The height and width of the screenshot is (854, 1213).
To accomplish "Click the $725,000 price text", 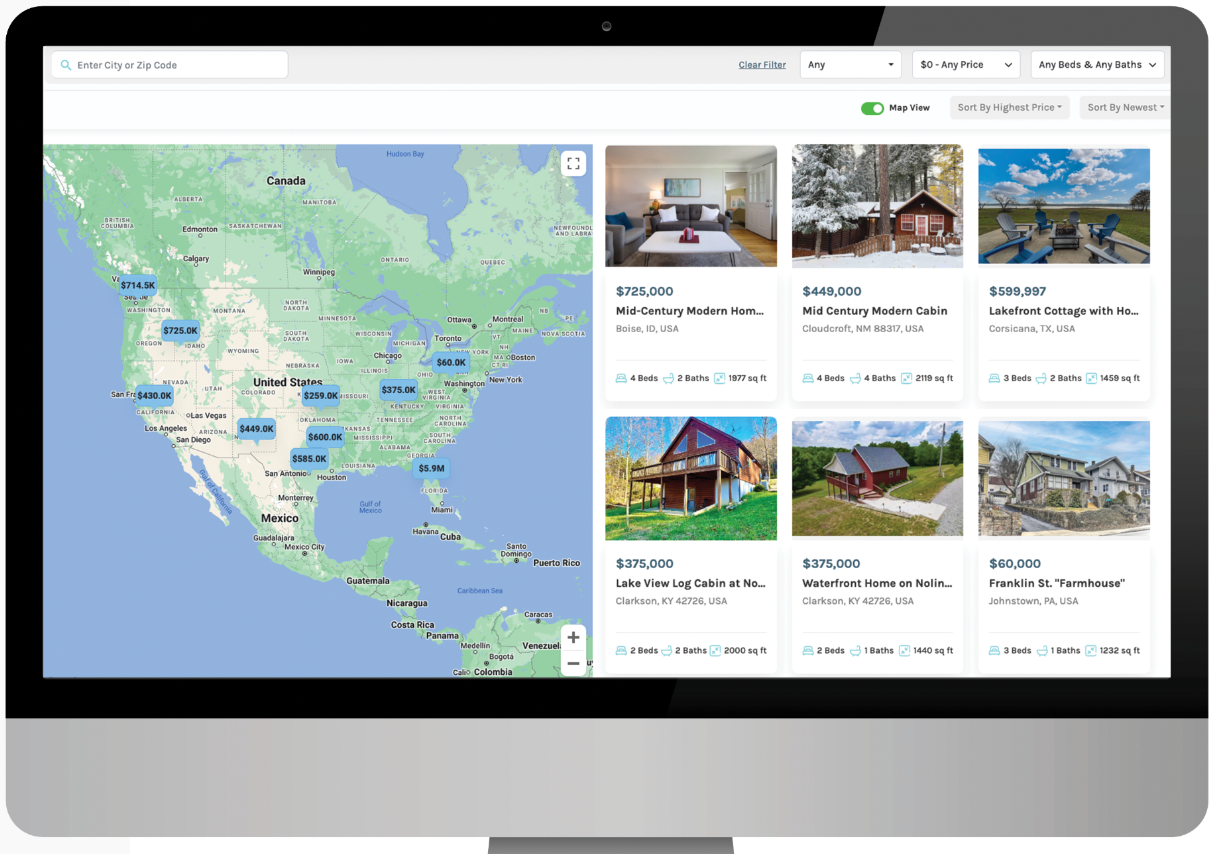I will (x=645, y=292).
